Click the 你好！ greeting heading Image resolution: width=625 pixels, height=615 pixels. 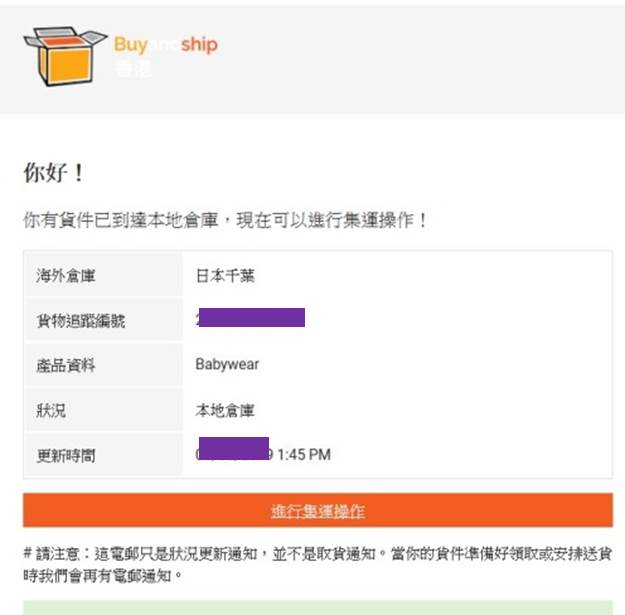[54, 173]
